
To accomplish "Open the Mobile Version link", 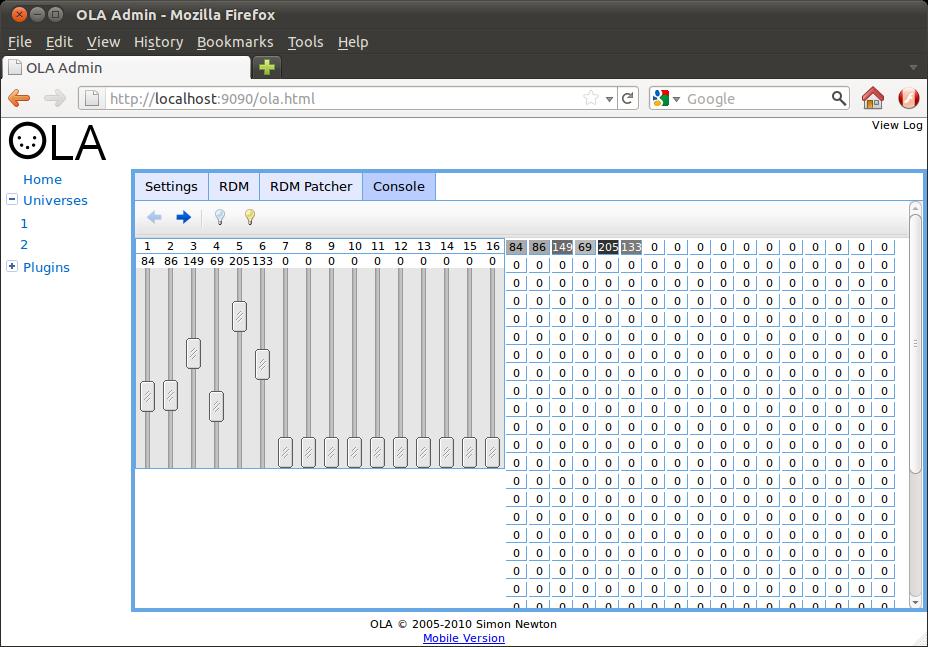I will [463, 638].
